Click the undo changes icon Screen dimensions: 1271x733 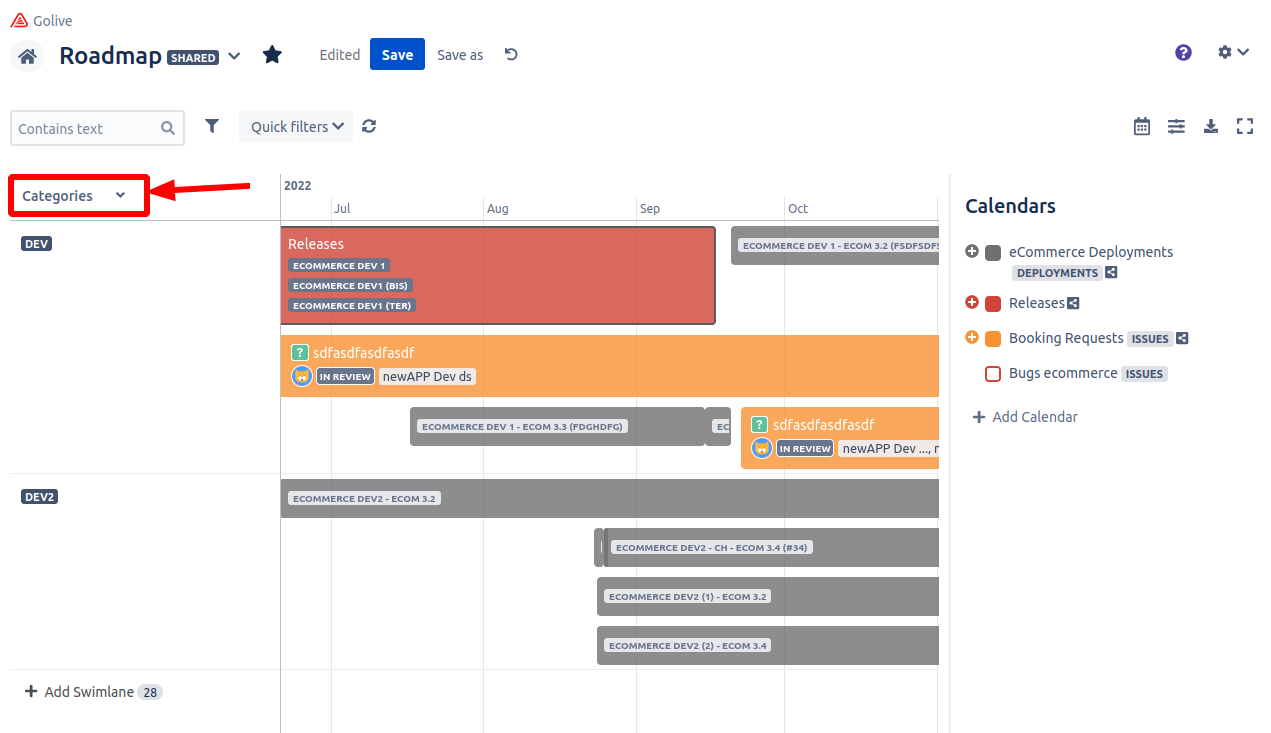click(511, 55)
